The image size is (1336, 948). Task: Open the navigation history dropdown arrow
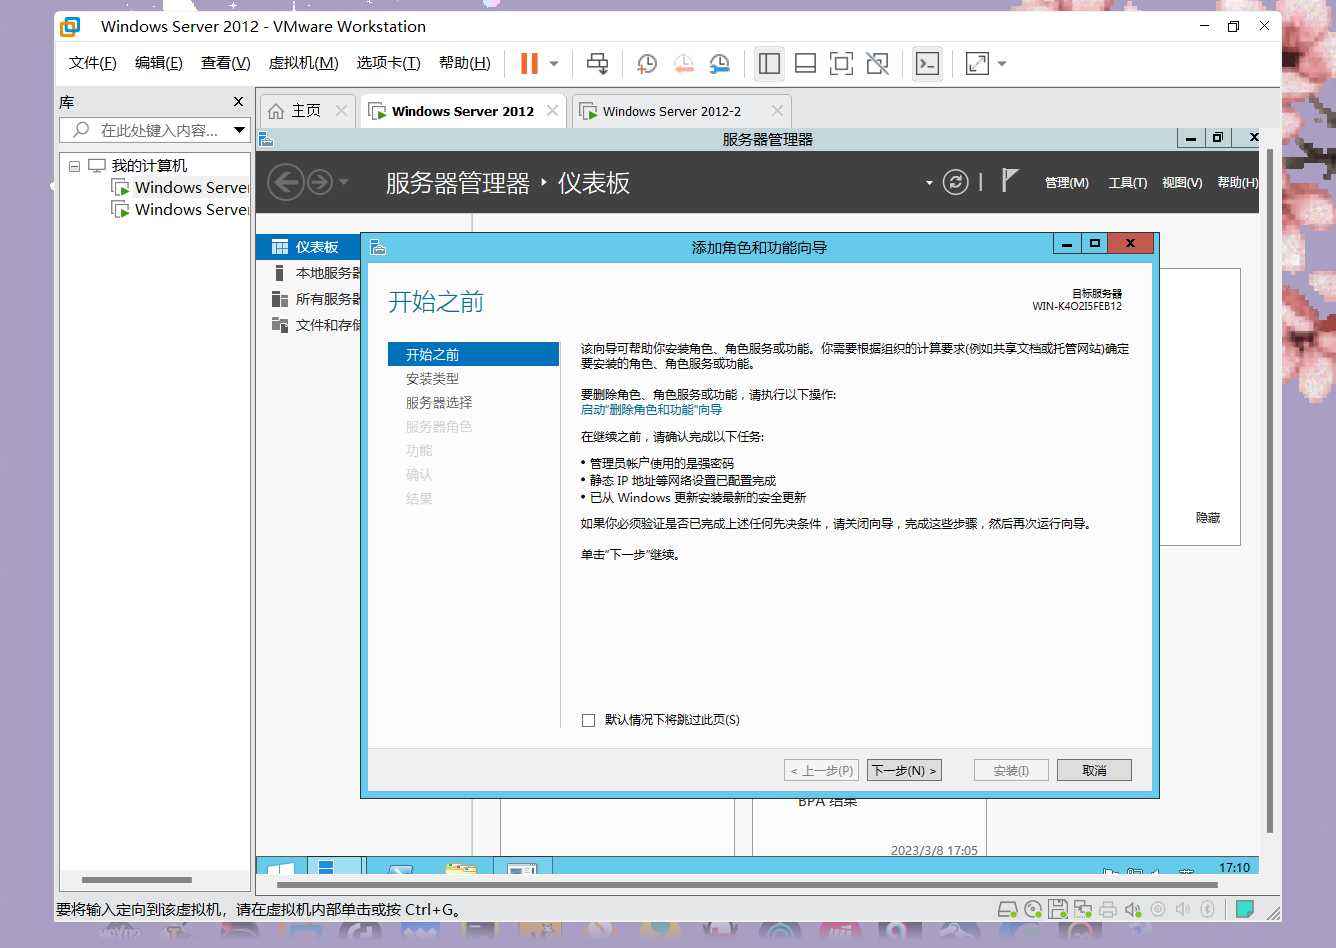[344, 182]
